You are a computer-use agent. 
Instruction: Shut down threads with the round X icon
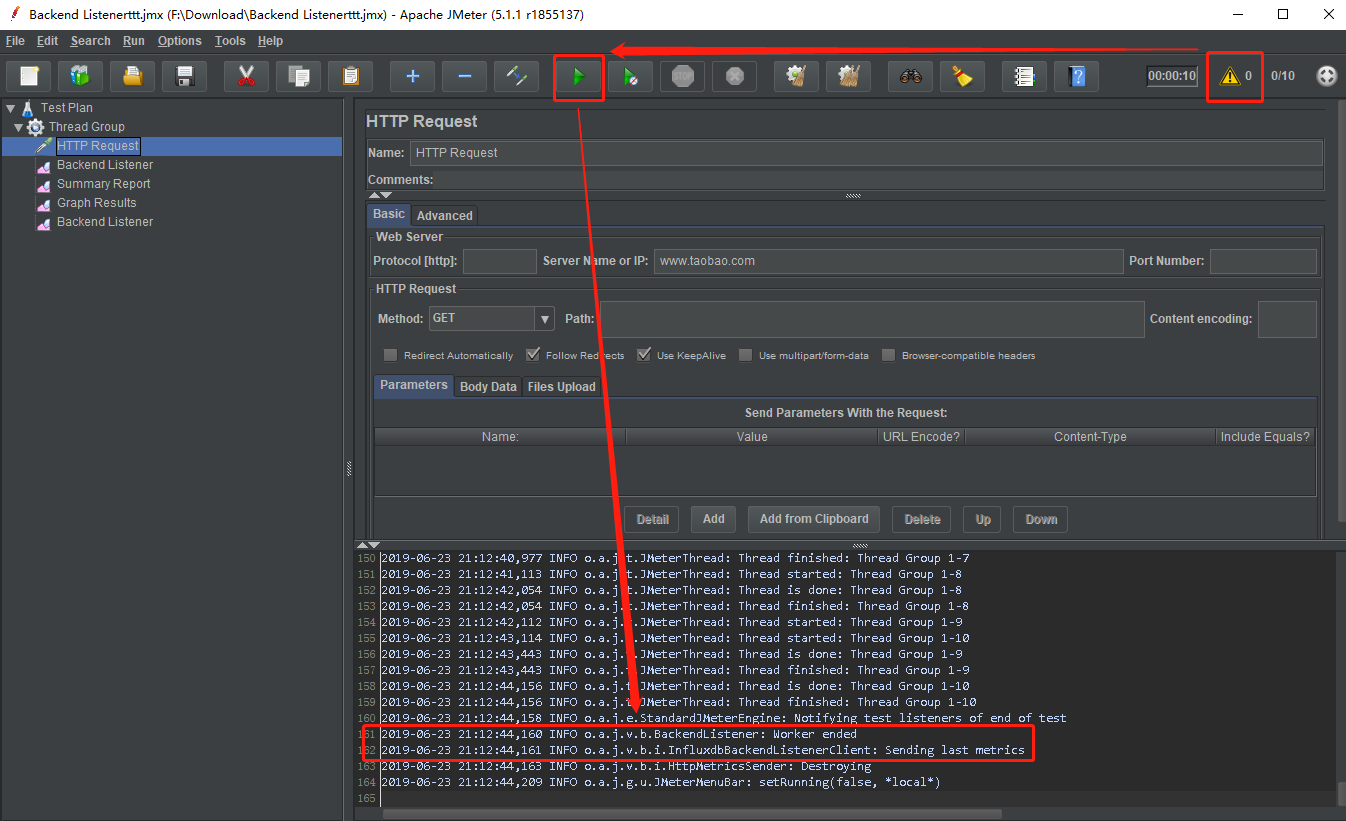click(734, 76)
